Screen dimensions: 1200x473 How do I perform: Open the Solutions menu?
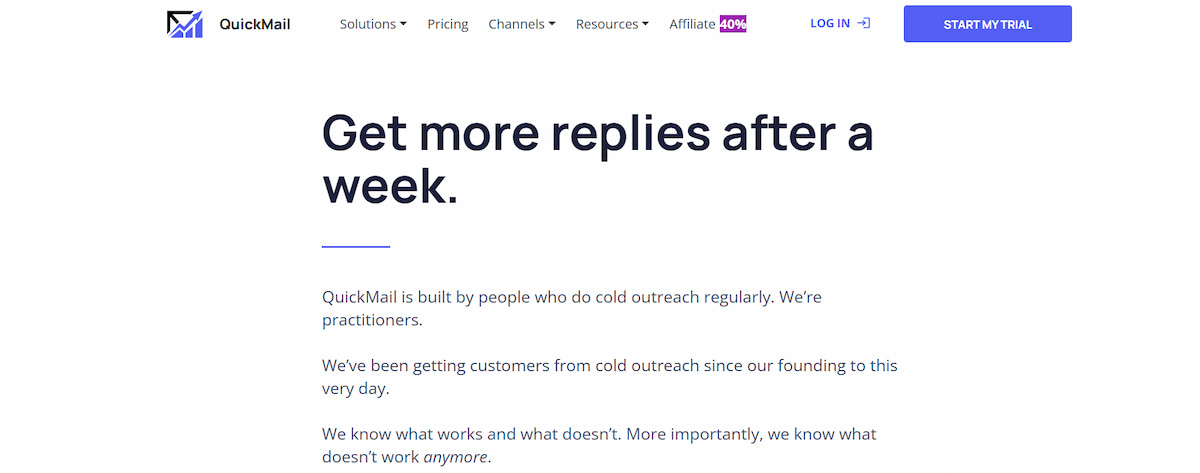coord(368,24)
